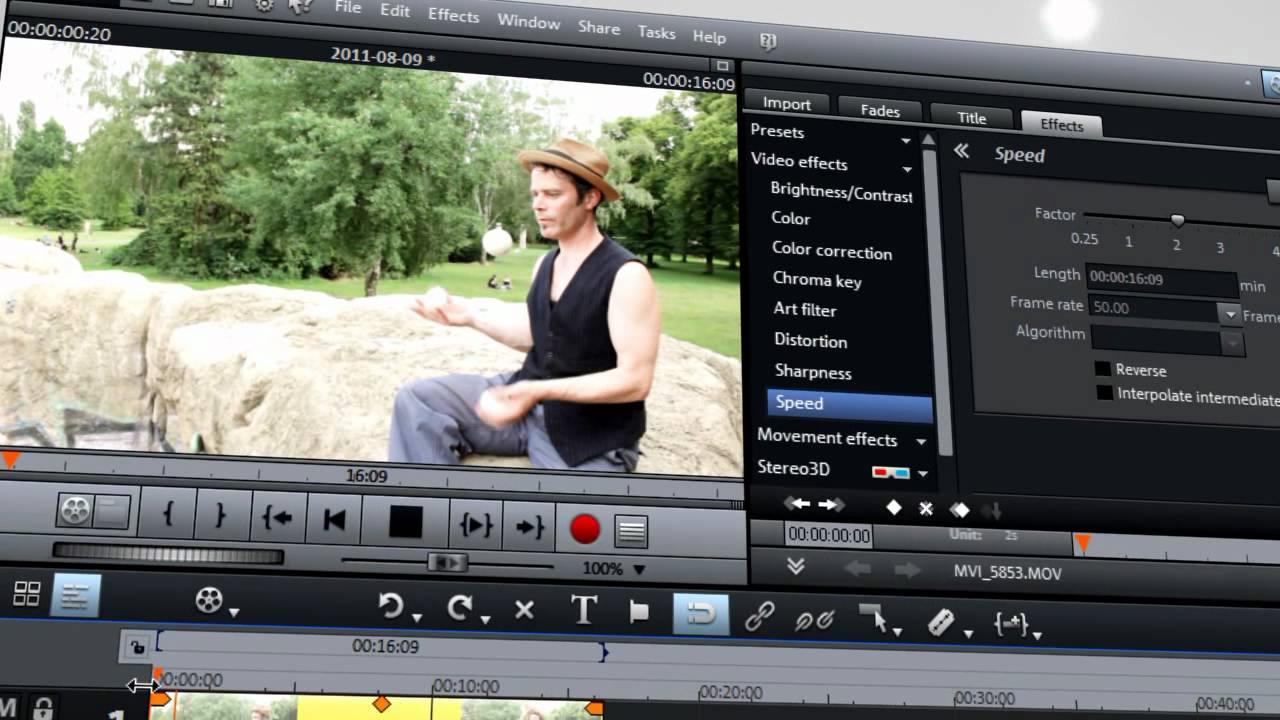Open the redo history dropdown arrow

485,619
